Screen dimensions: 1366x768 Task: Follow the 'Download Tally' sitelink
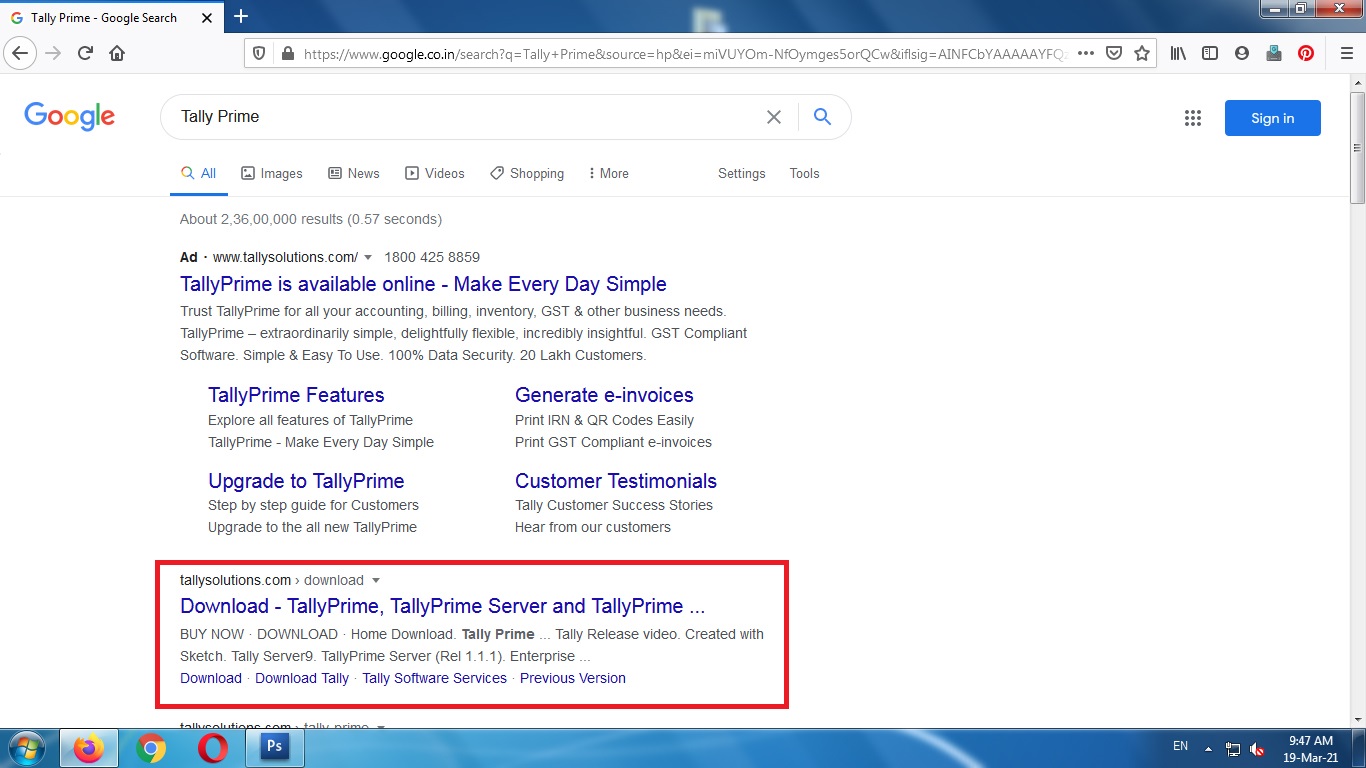coord(302,678)
